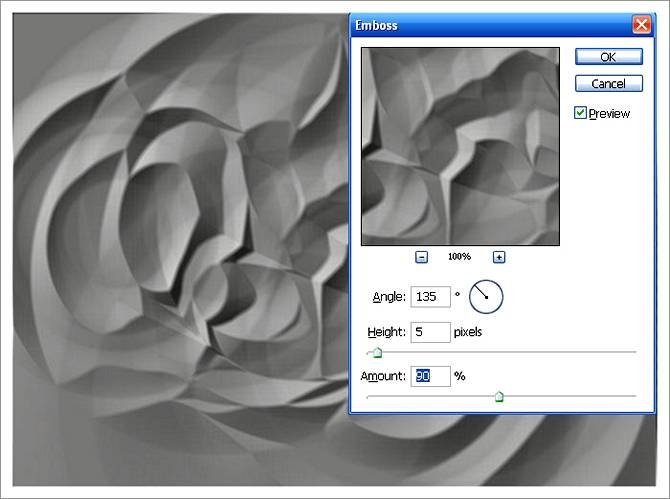The height and width of the screenshot is (499, 670).
Task: Click the Height text label
Action: point(387,332)
